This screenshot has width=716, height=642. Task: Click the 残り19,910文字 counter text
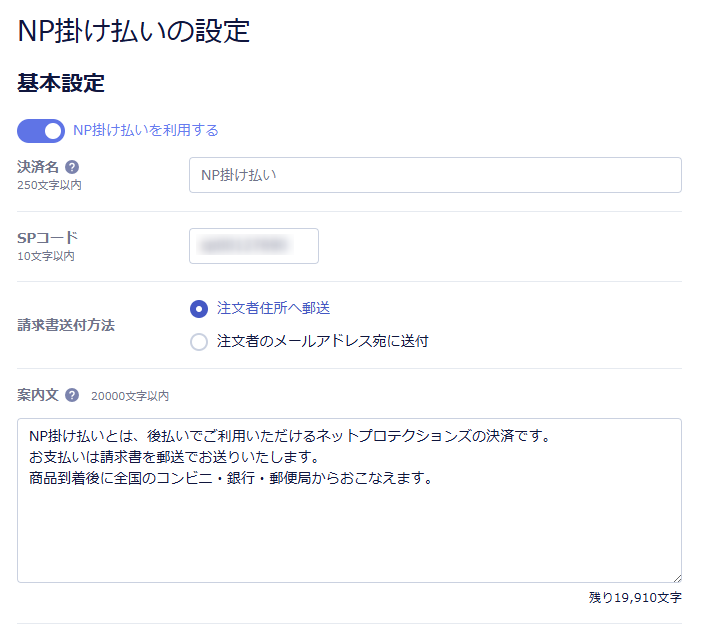pos(635,597)
